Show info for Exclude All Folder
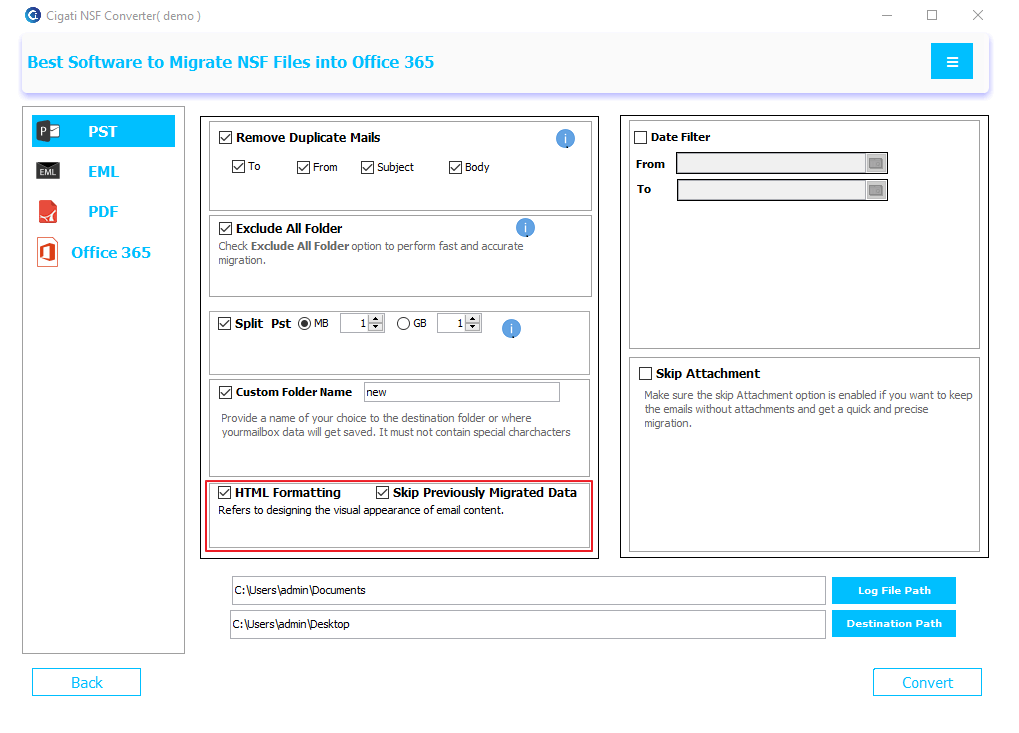Viewport: 1019px width, 733px height. (x=525, y=228)
